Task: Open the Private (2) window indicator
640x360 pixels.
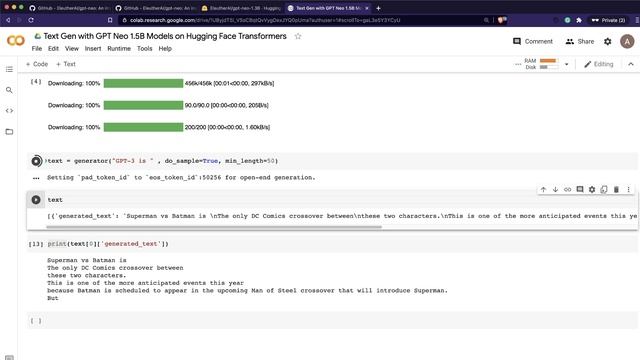Action: point(609,20)
